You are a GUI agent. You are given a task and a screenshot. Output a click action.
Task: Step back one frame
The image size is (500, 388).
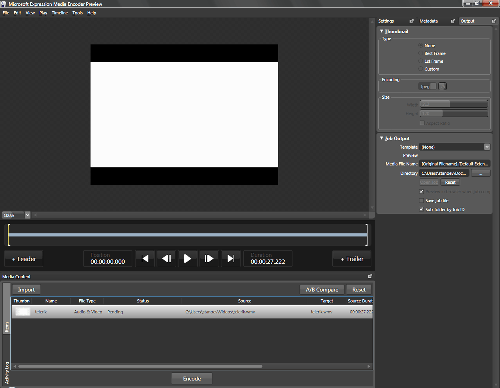[x=166, y=259]
